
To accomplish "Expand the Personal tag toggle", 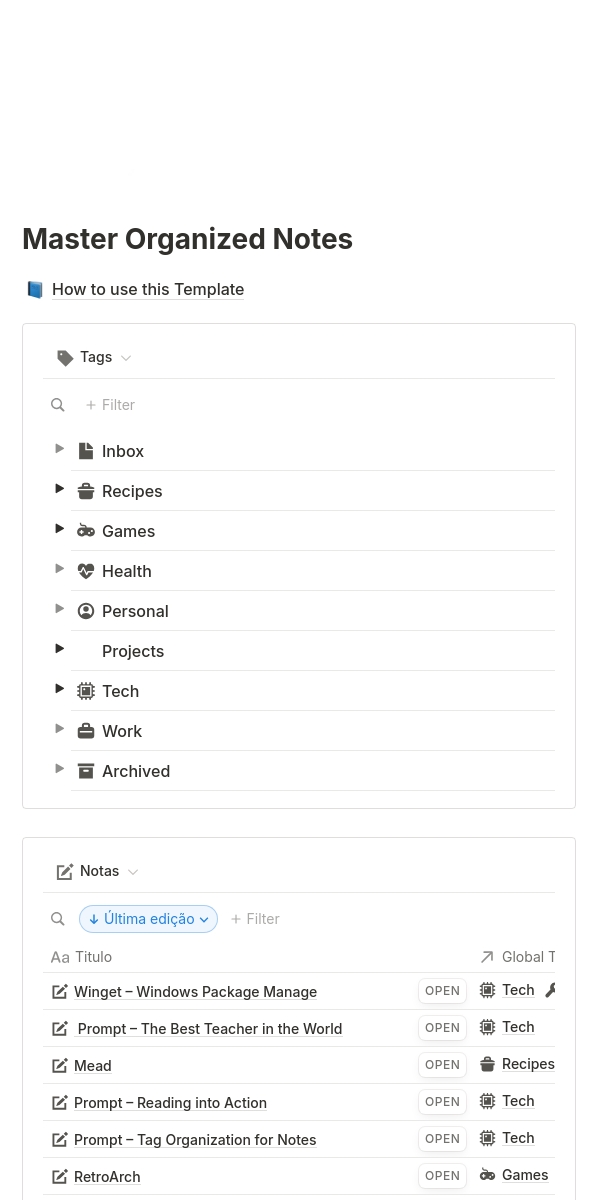I will [60, 609].
